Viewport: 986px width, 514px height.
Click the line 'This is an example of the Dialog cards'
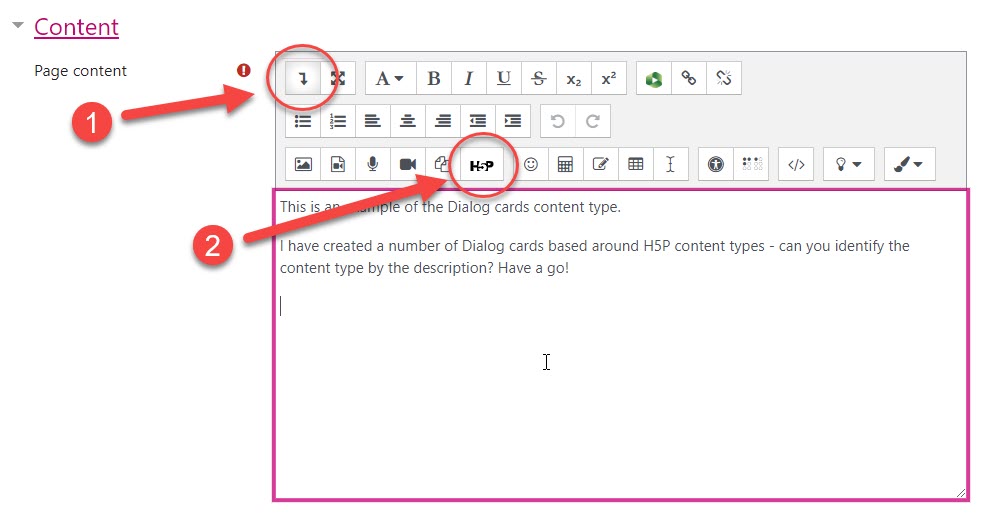pyautogui.click(x=450, y=207)
